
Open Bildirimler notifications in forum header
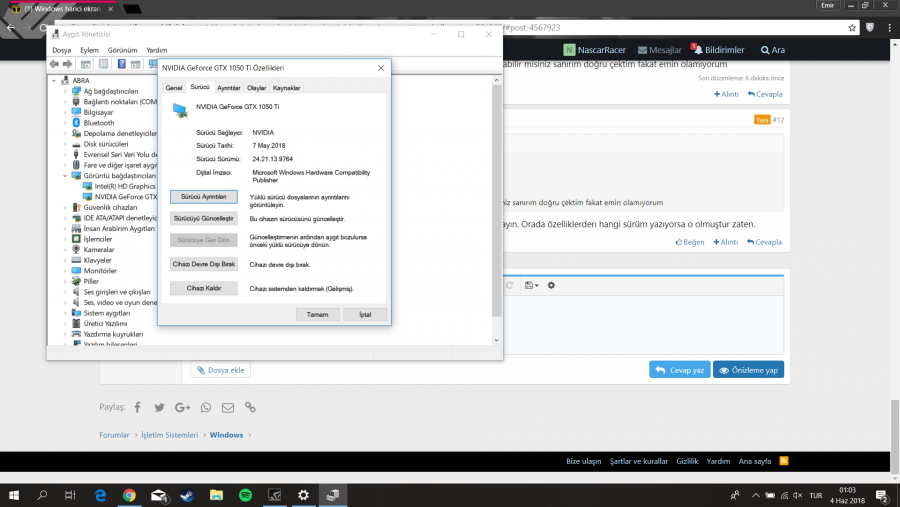point(718,50)
